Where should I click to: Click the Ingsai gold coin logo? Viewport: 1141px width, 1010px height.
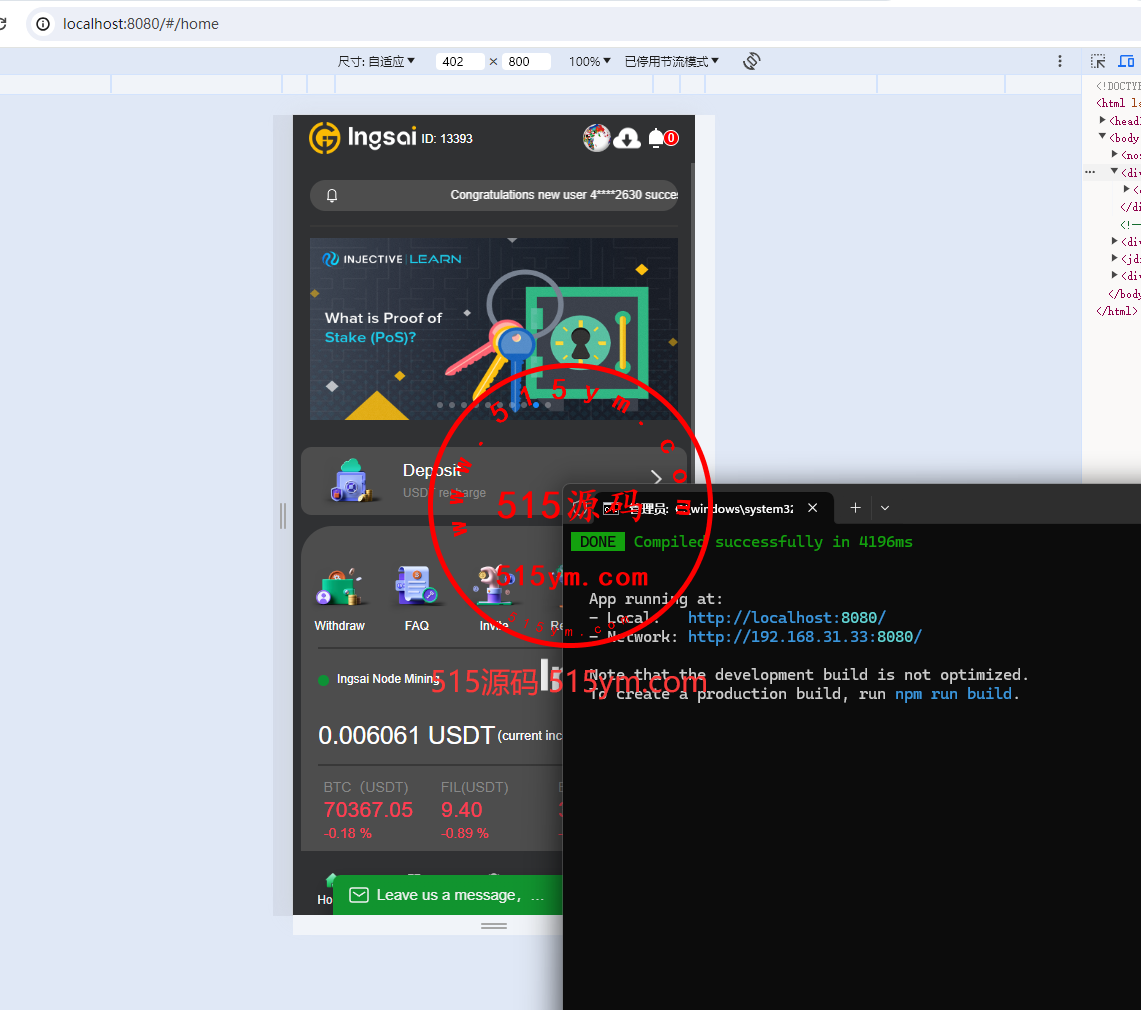[x=324, y=138]
